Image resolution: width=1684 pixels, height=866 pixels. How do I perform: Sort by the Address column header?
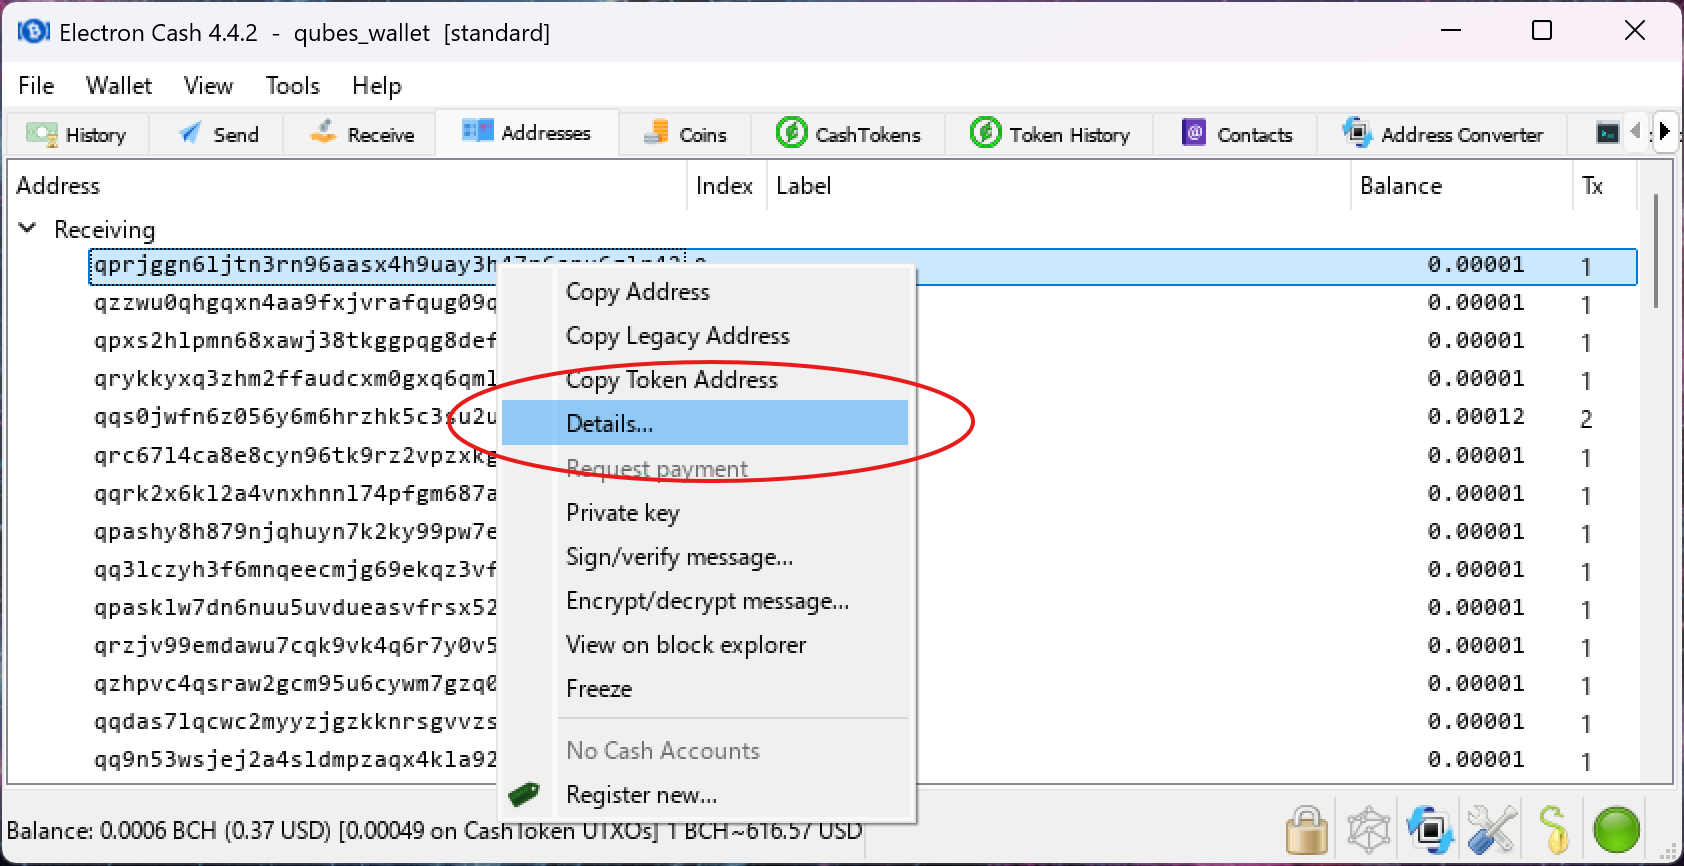click(x=347, y=186)
